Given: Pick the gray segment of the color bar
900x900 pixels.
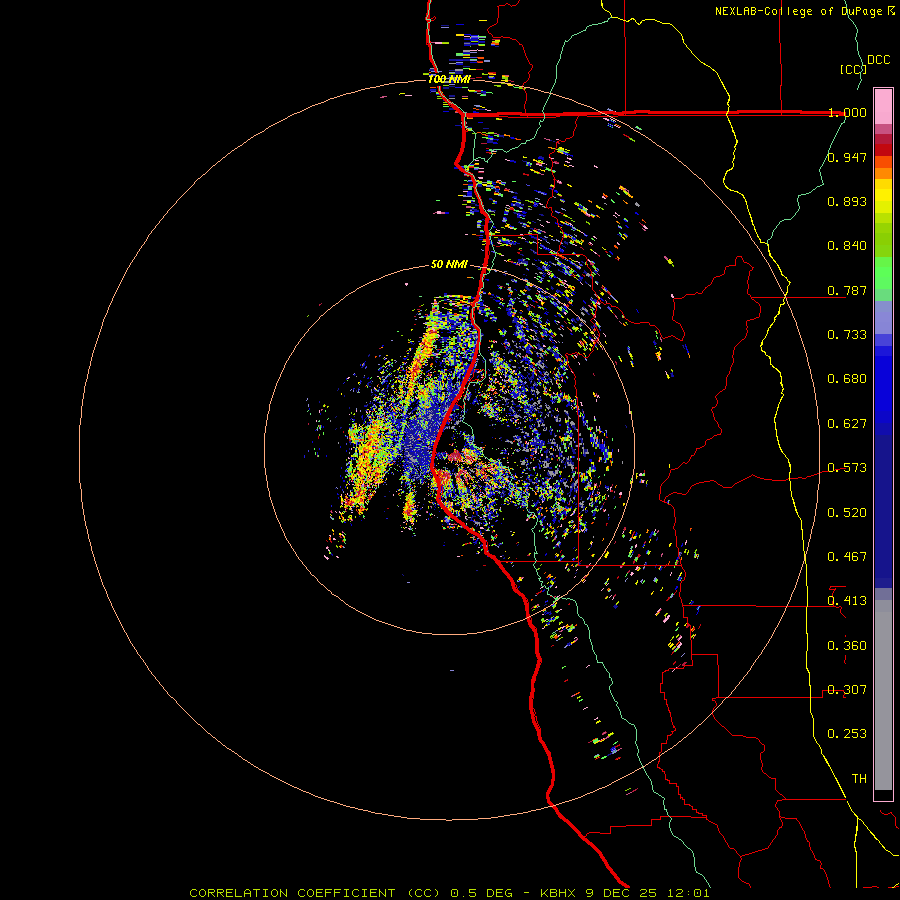Looking at the screenshot, I should pos(883,695).
